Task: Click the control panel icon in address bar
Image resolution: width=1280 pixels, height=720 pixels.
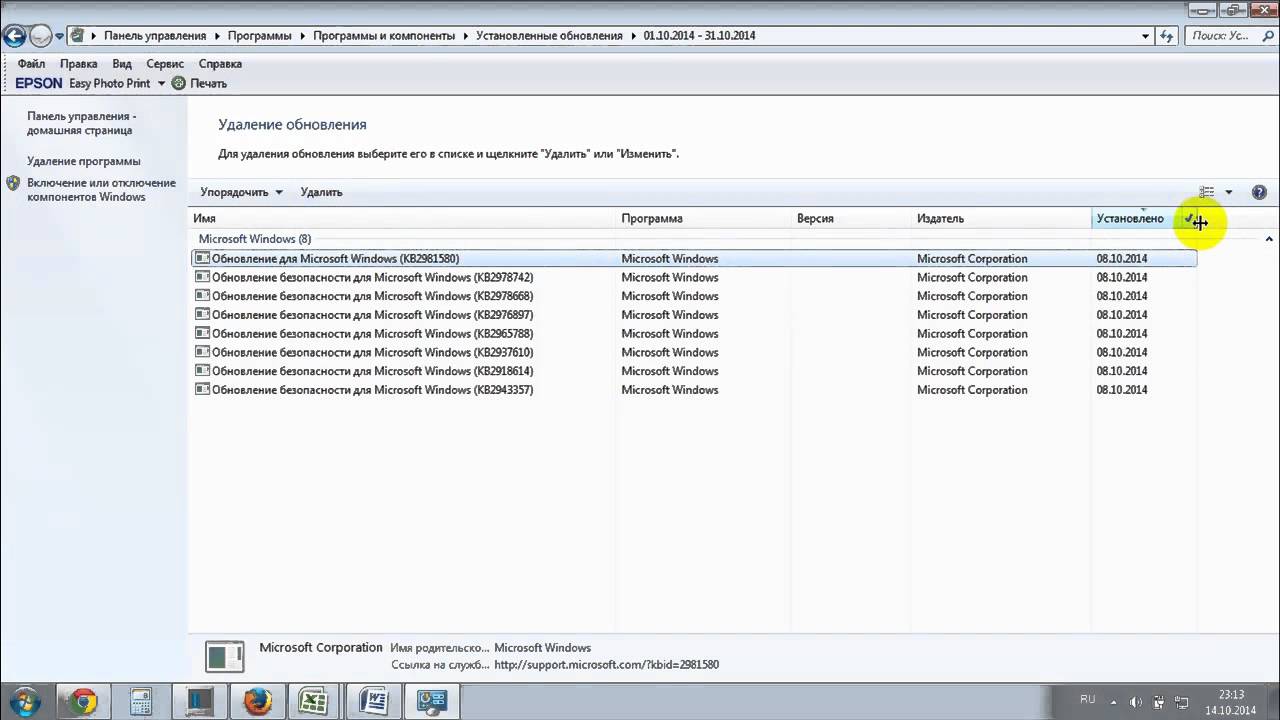Action: point(77,36)
